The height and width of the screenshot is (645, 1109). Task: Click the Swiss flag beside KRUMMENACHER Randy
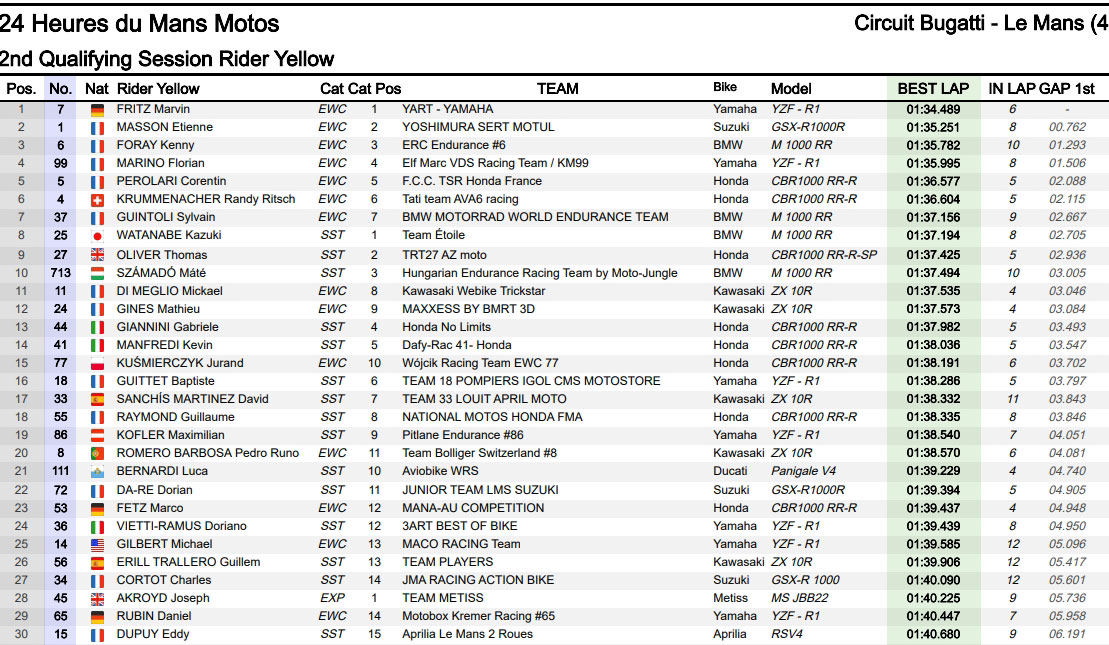97,200
